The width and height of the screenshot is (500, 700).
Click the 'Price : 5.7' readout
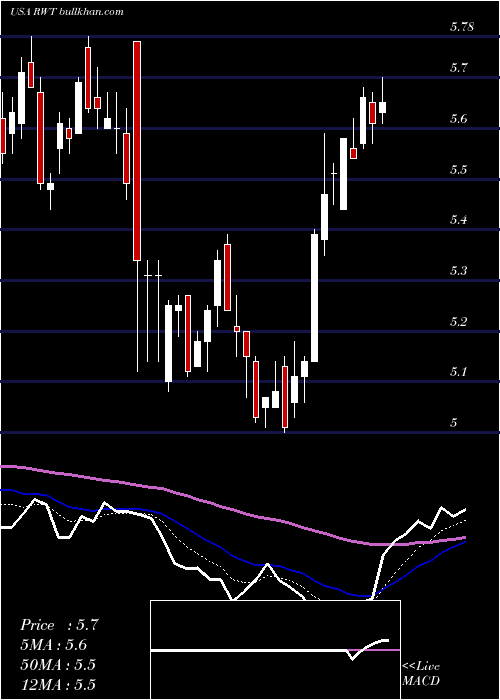(x=59, y=625)
